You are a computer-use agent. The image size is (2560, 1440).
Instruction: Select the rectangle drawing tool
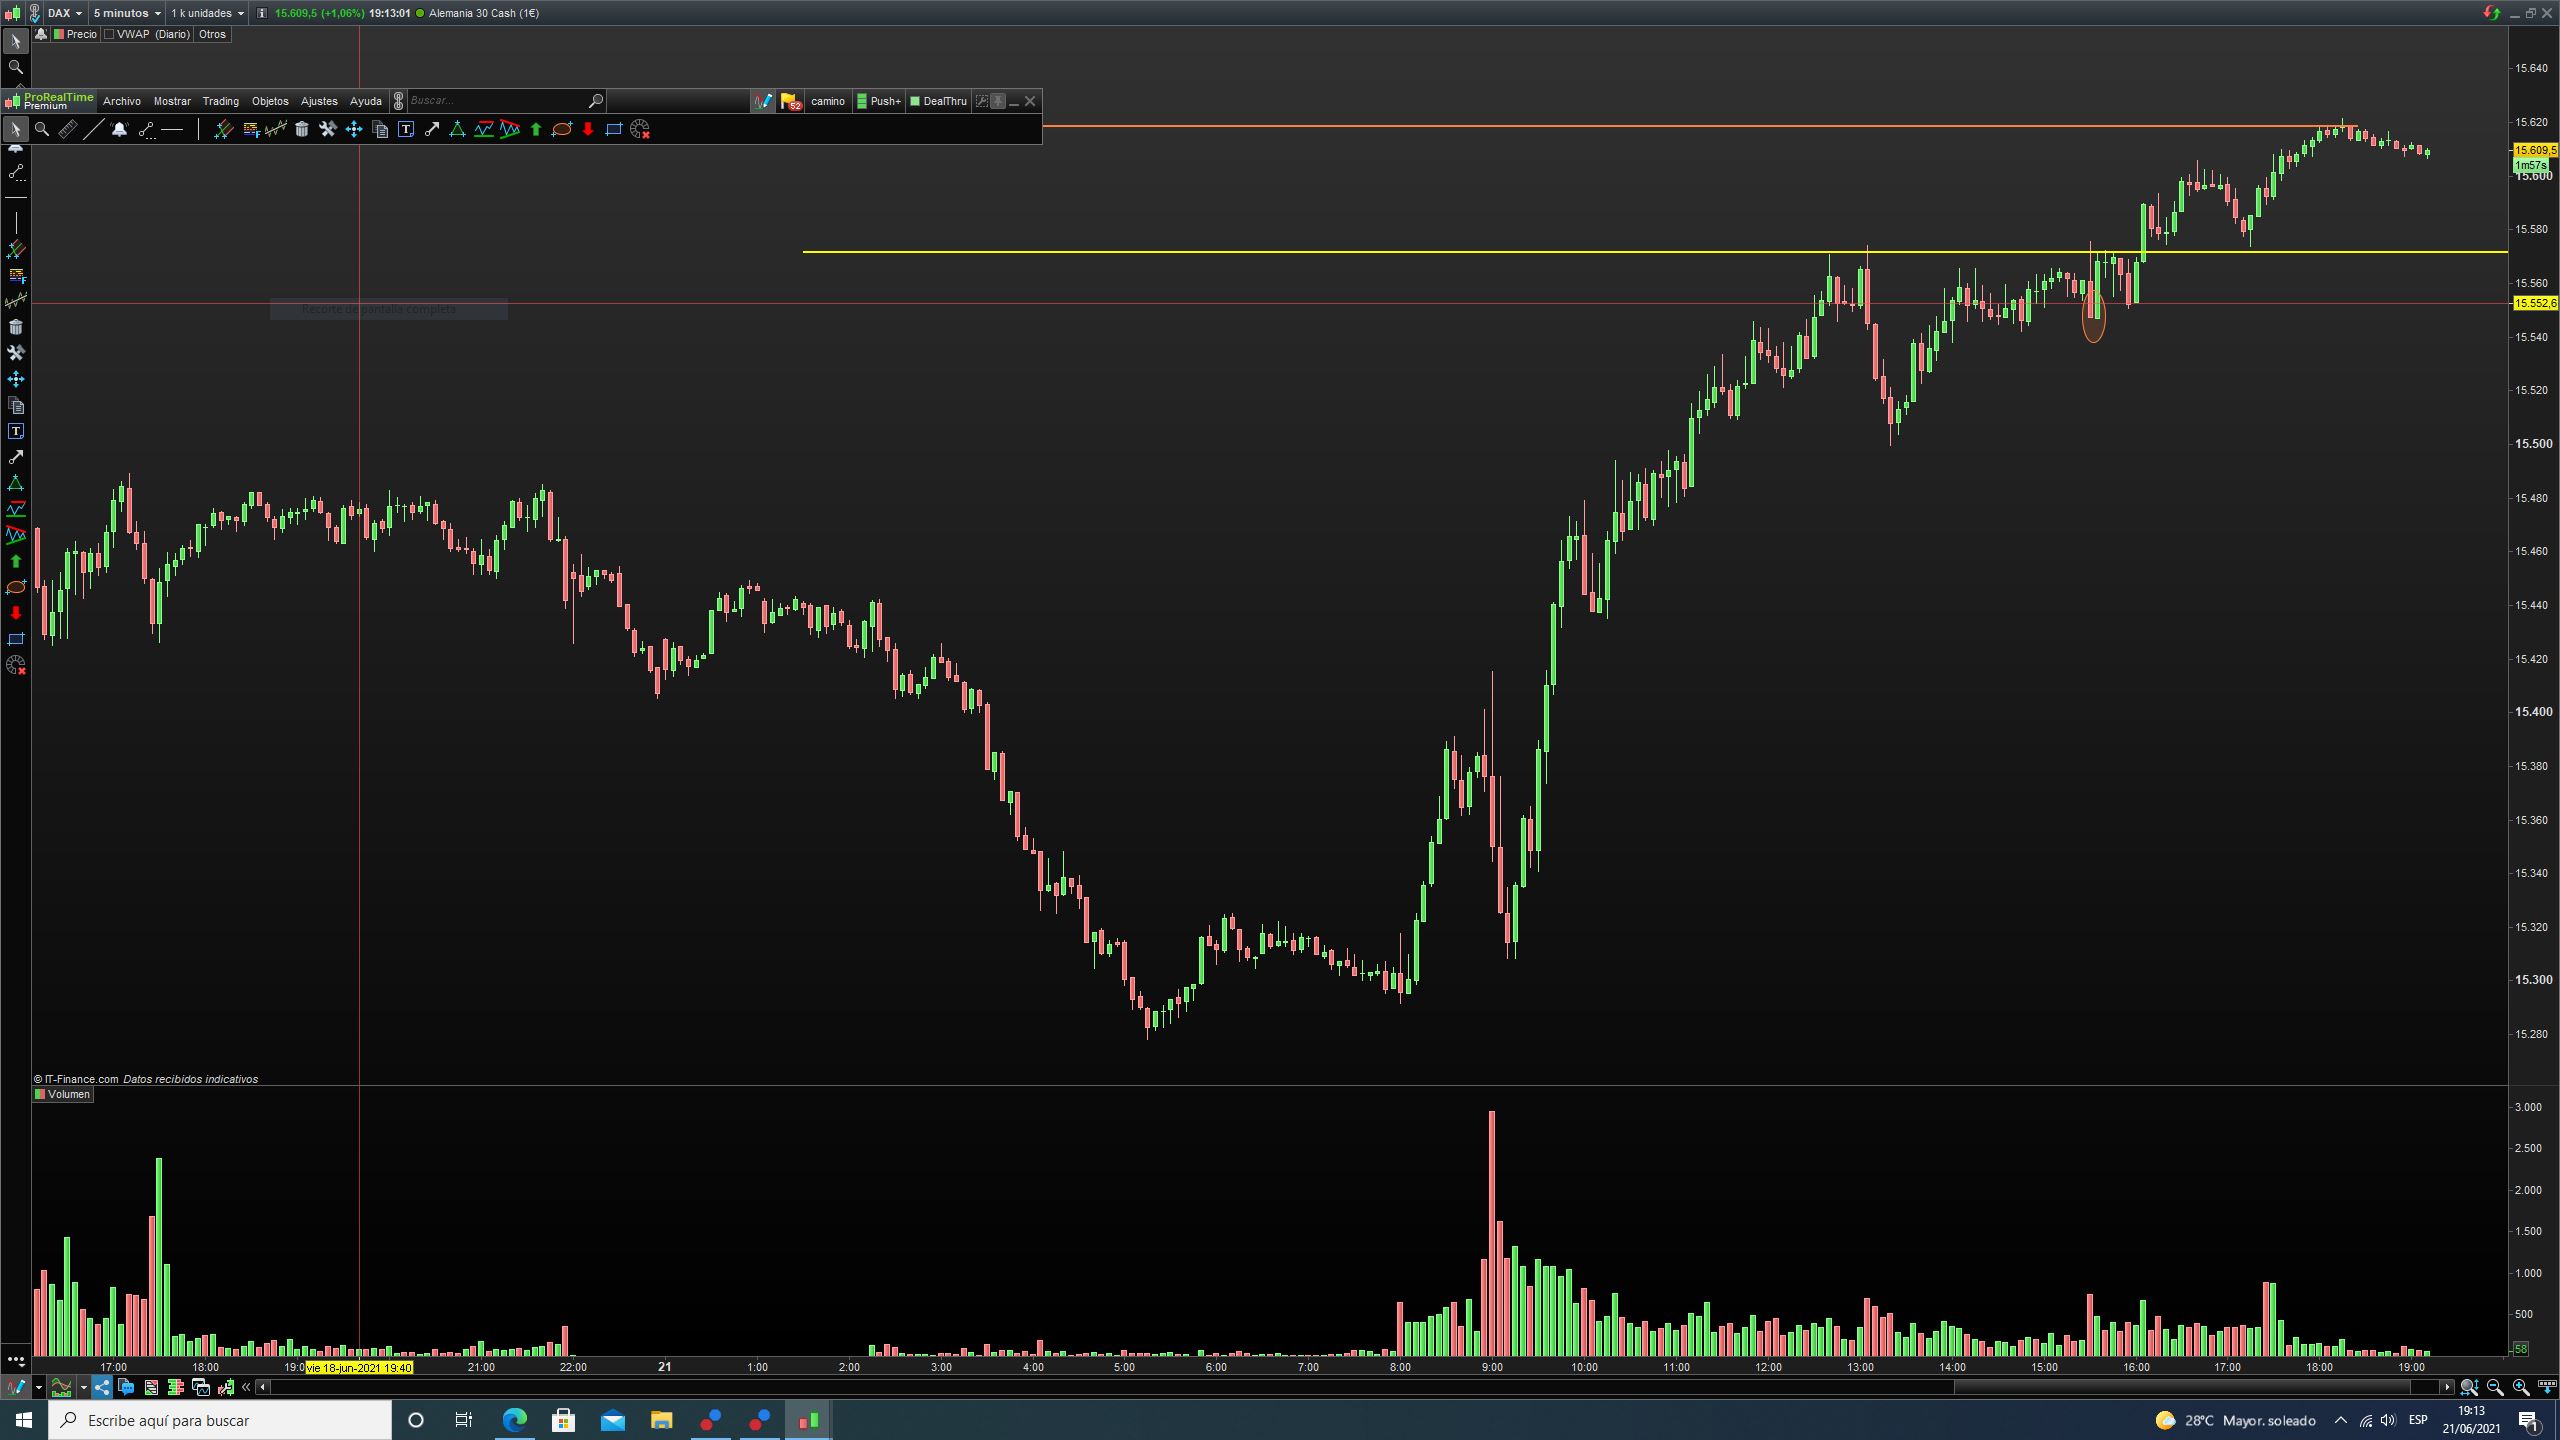point(614,129)
